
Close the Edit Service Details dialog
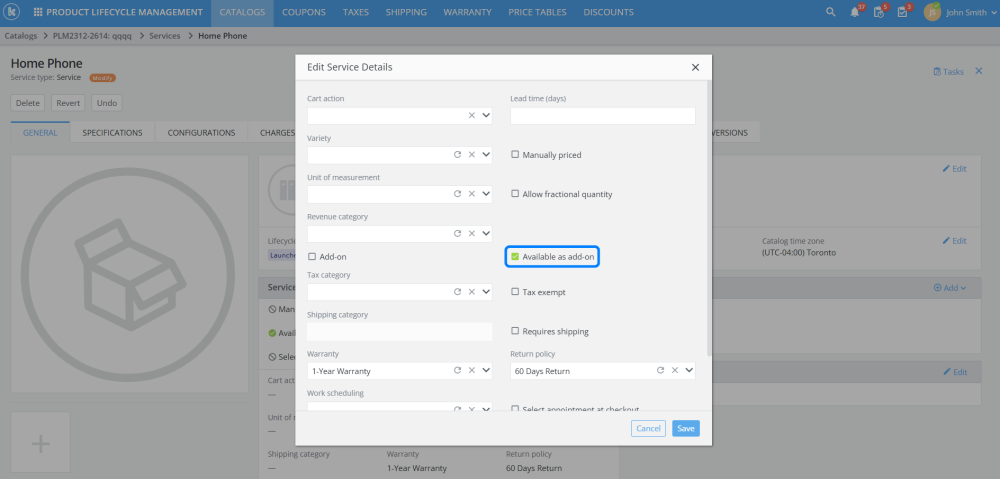pos(695,67)
